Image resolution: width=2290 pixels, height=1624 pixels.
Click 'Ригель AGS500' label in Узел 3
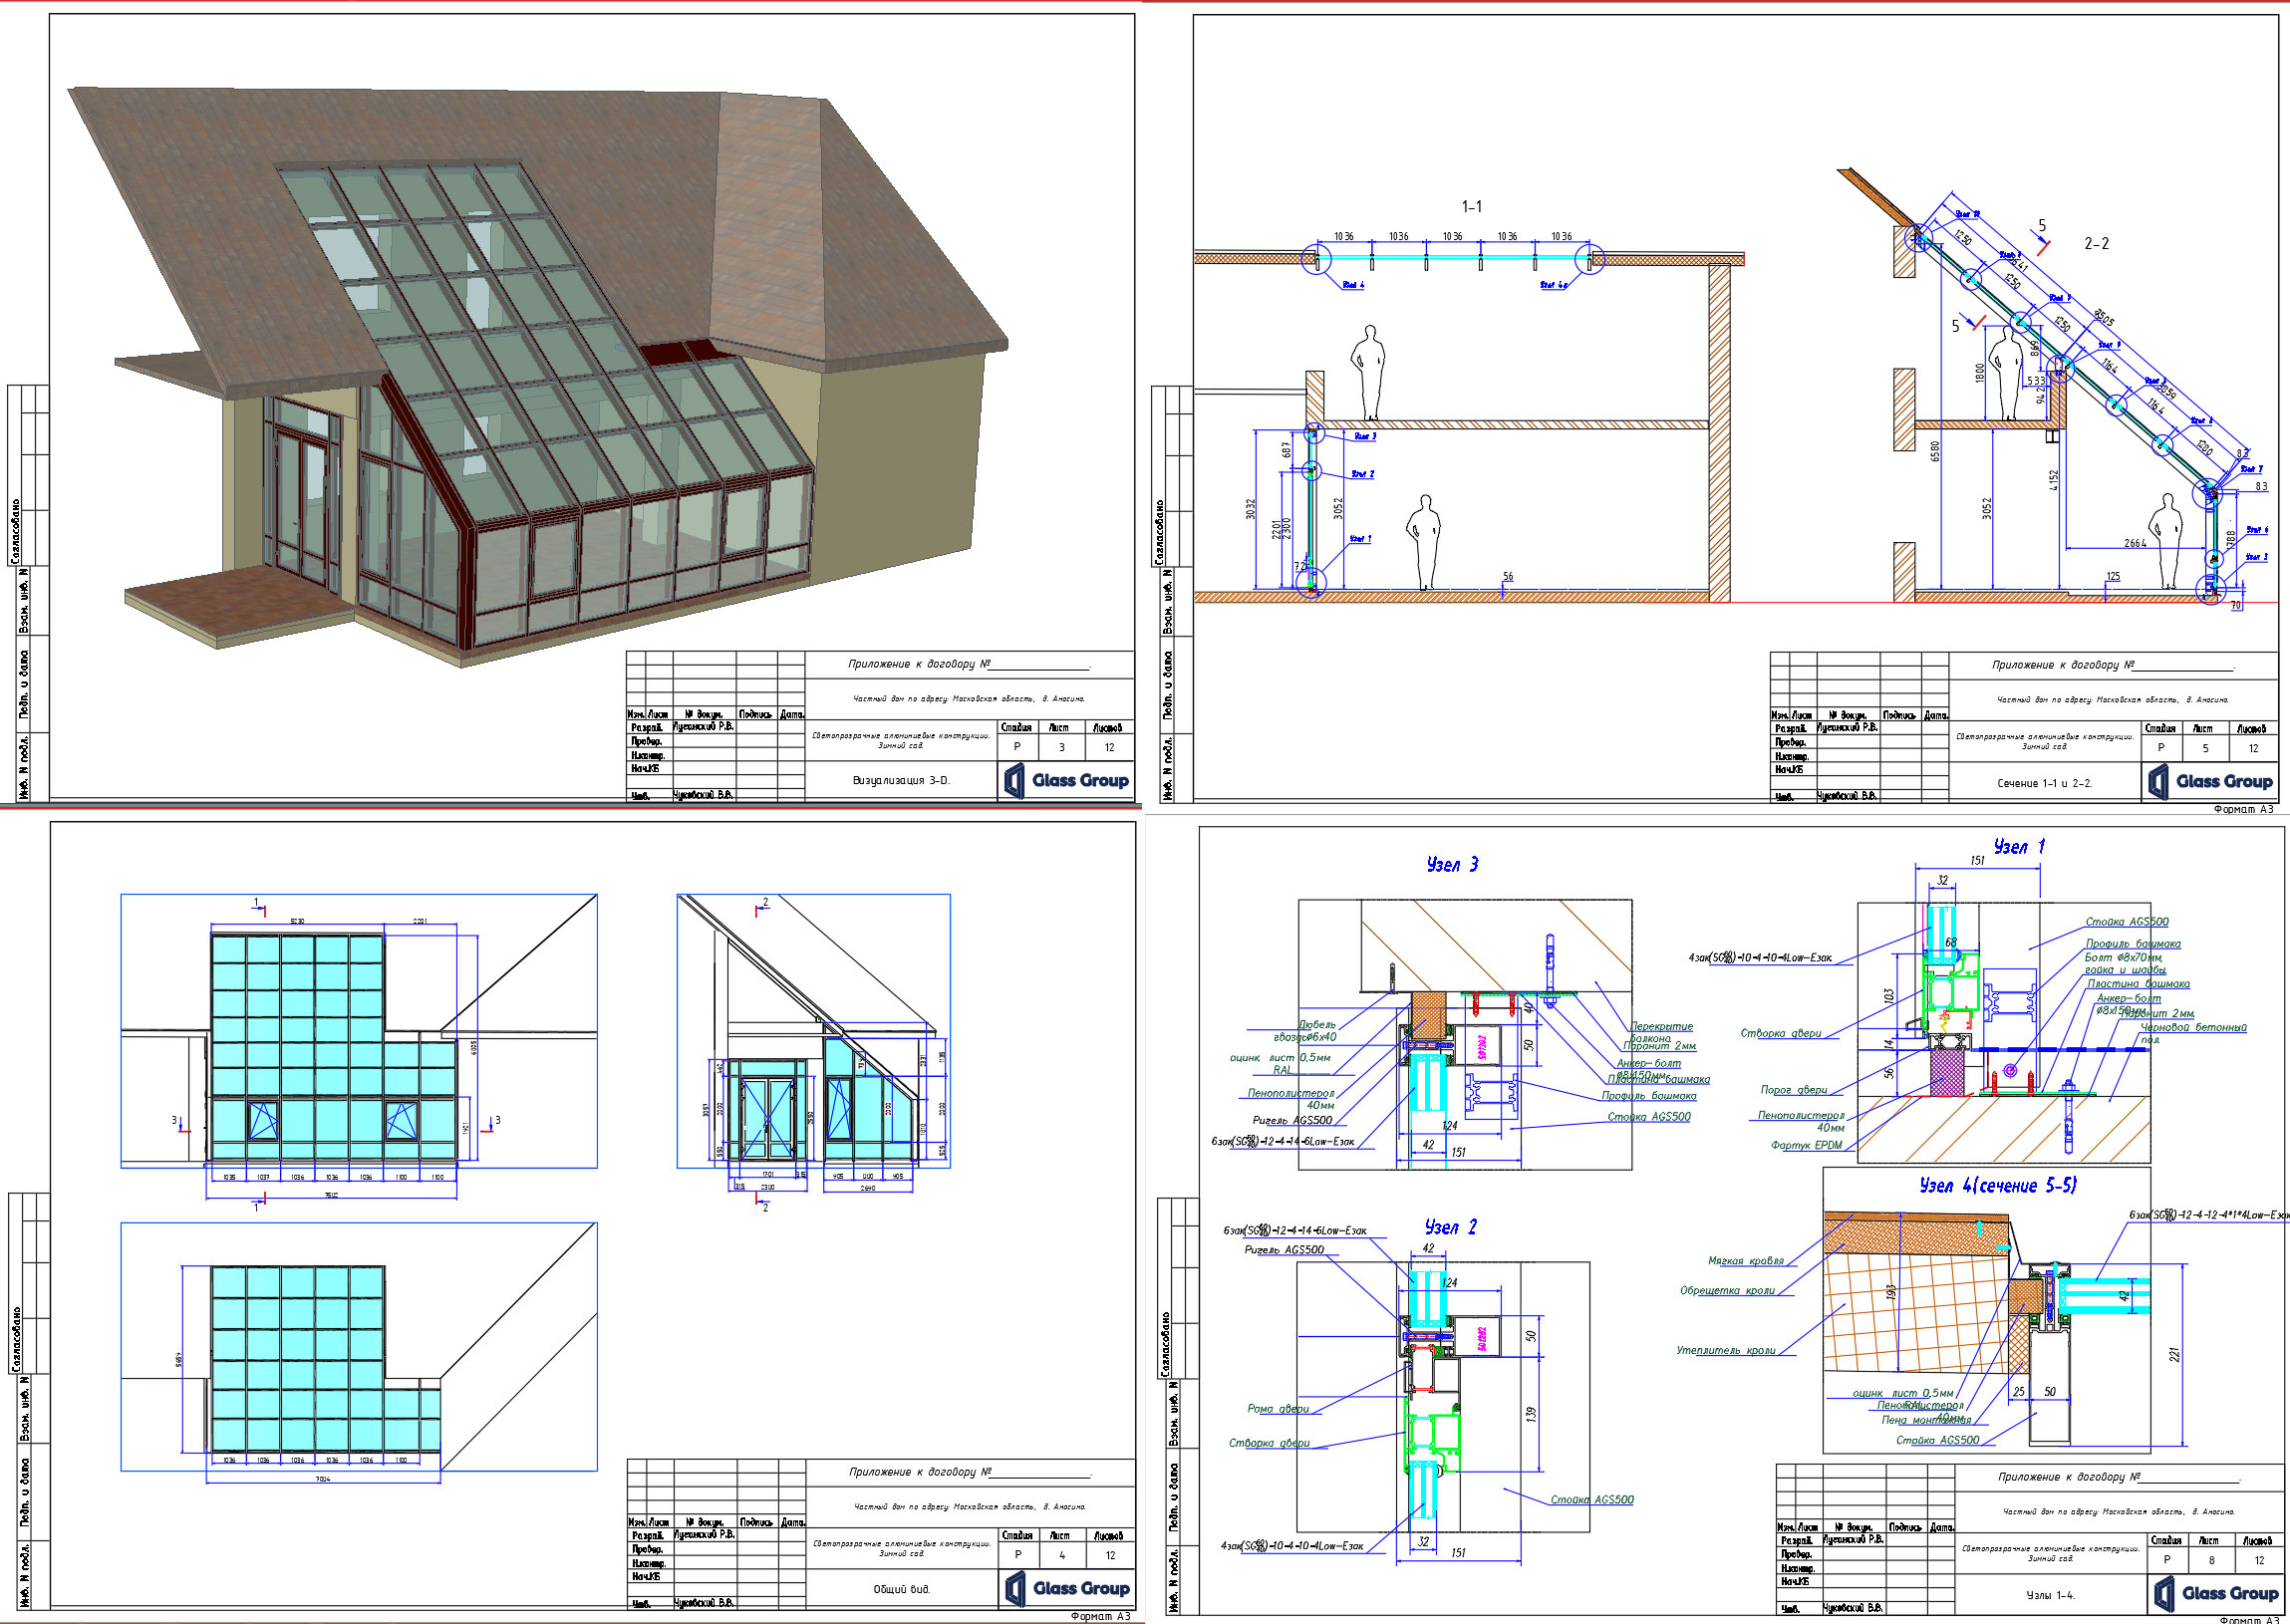[1292, 1120]
